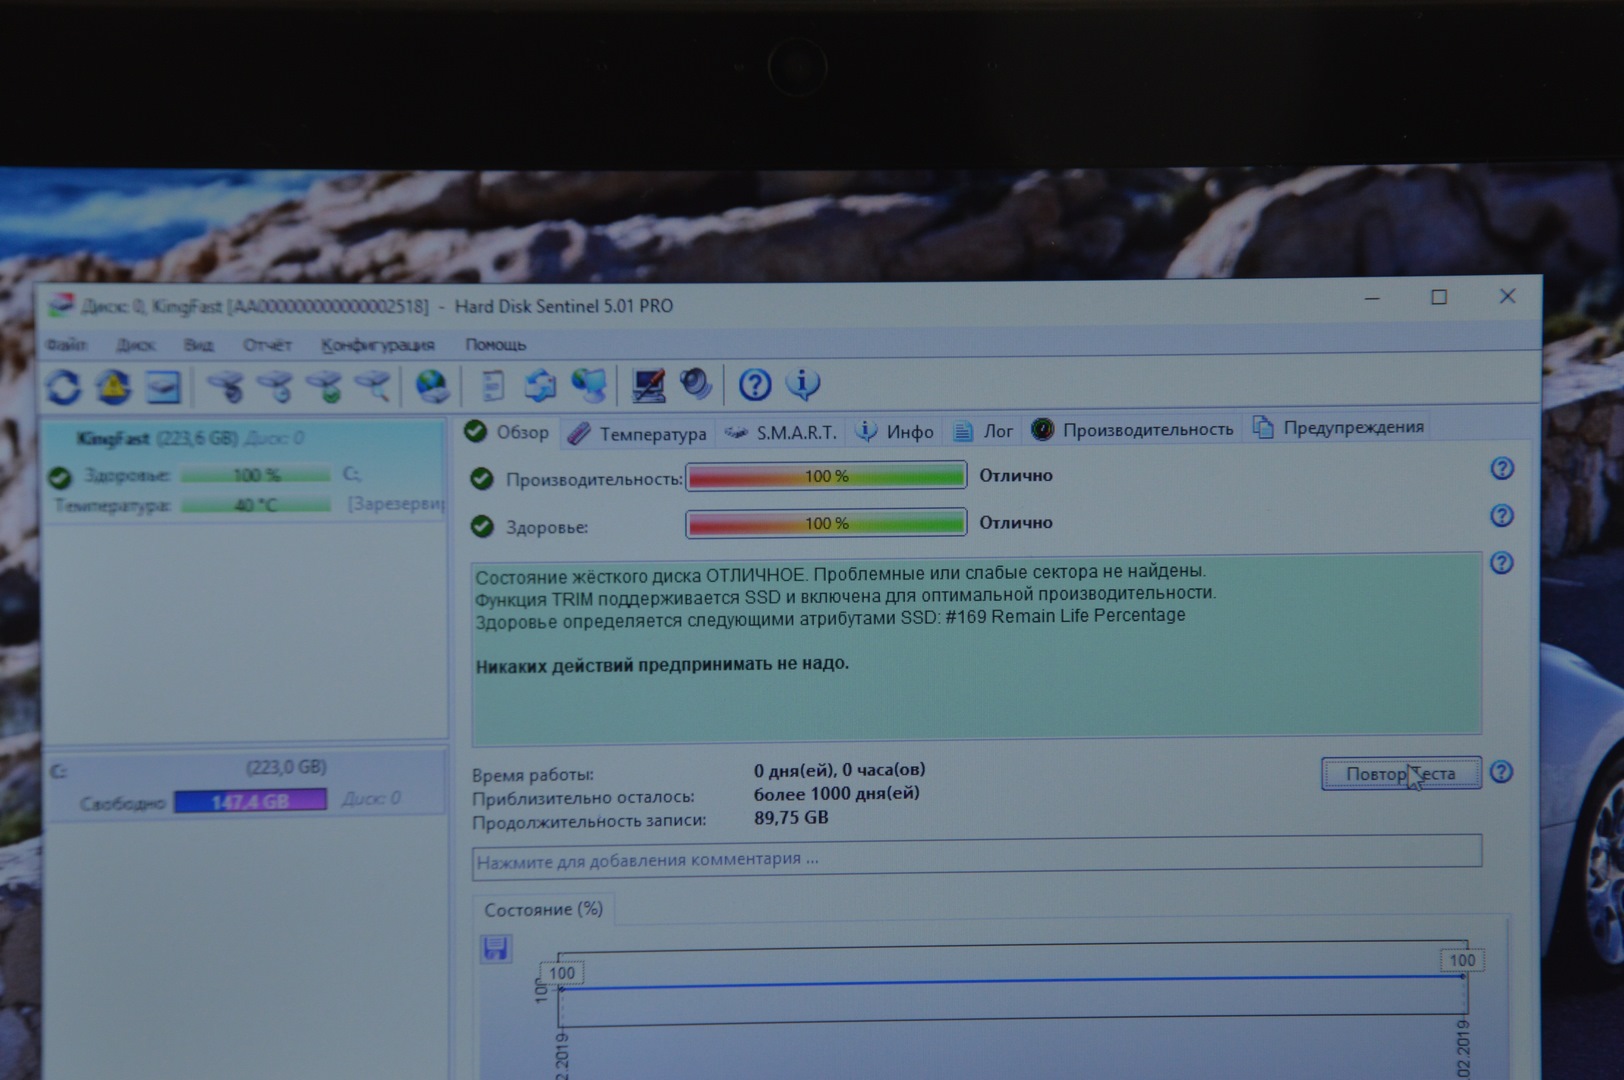1624x1080 pixels.
Task: Open the Вид menu
Action: [199, 345]
